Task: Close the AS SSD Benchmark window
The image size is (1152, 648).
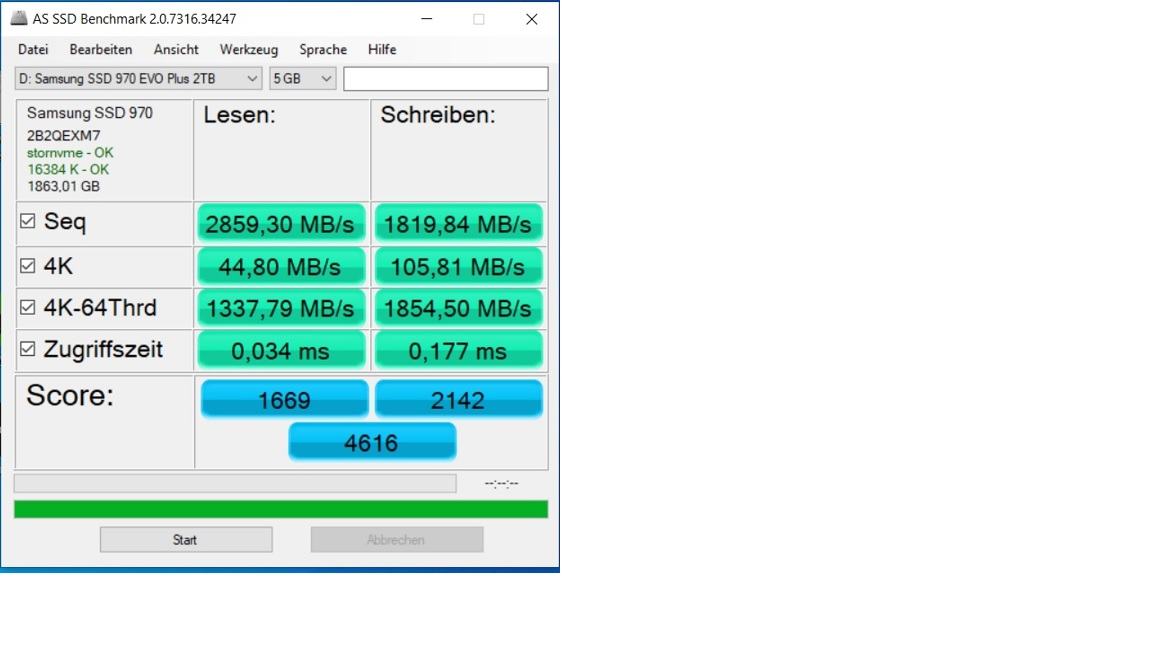Action: tap(532, 19)
